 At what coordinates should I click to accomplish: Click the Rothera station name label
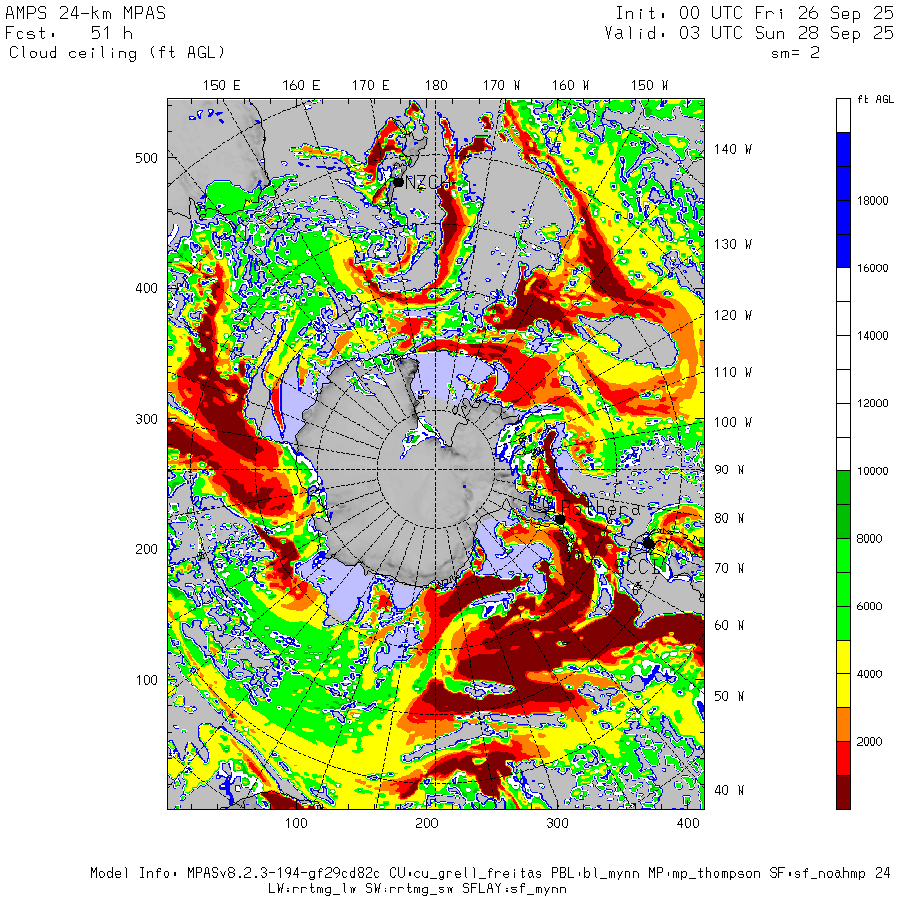601,509
